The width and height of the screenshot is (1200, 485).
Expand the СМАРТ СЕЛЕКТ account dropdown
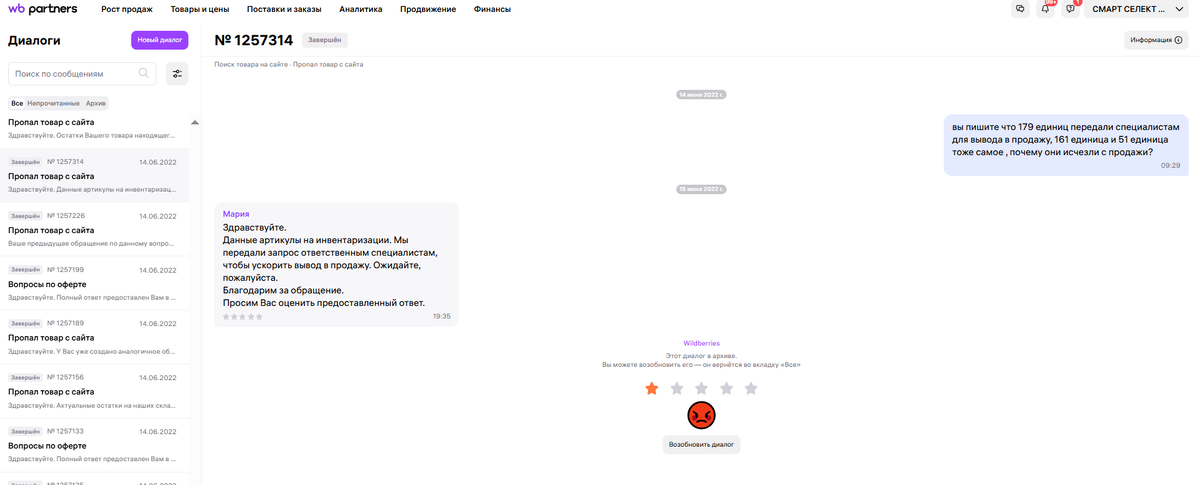tap(1135, 9)
